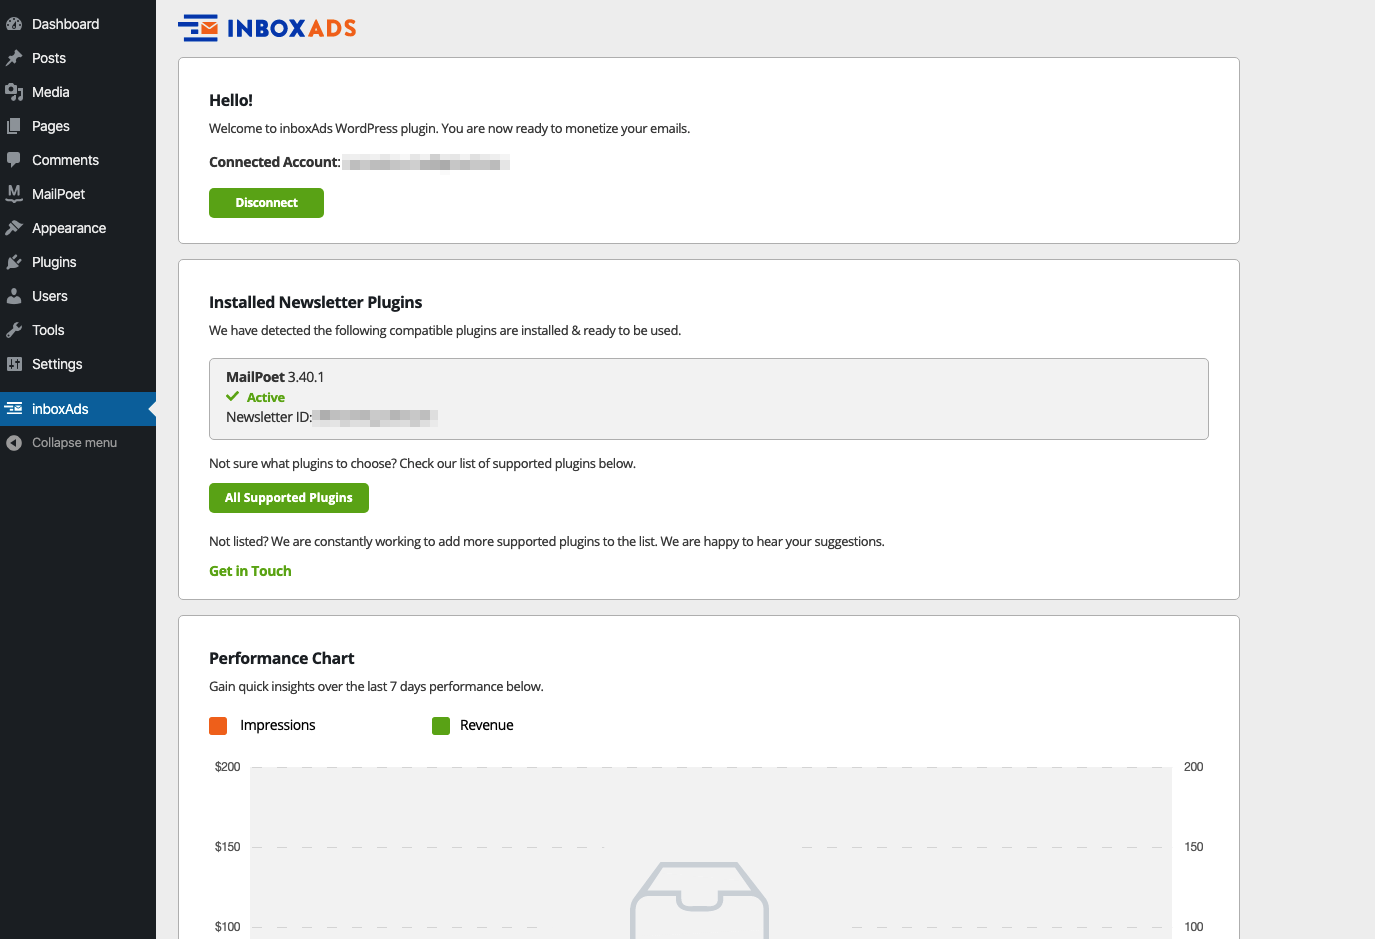Open the Posts menu item
1375x939 pixels.
point(78,58)
